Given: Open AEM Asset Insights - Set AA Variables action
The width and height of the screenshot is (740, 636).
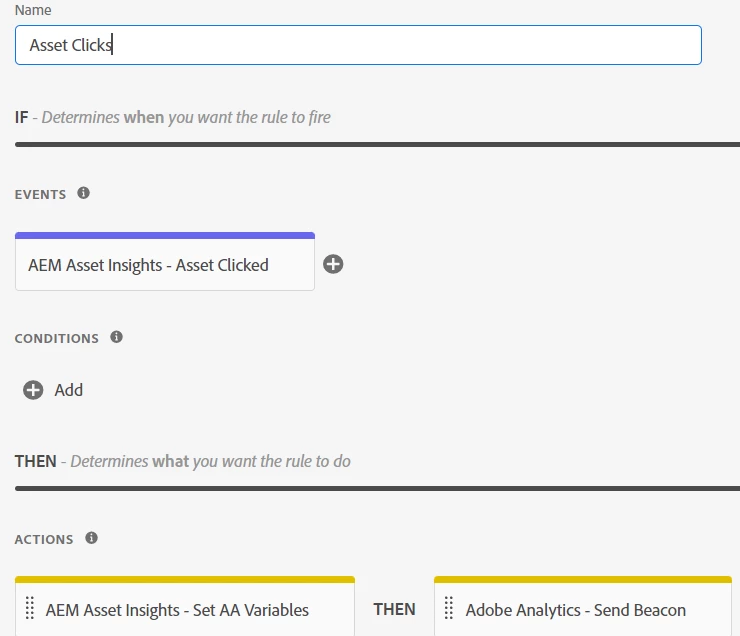Looking at the screenshot, I should click(x=185, y=606).
